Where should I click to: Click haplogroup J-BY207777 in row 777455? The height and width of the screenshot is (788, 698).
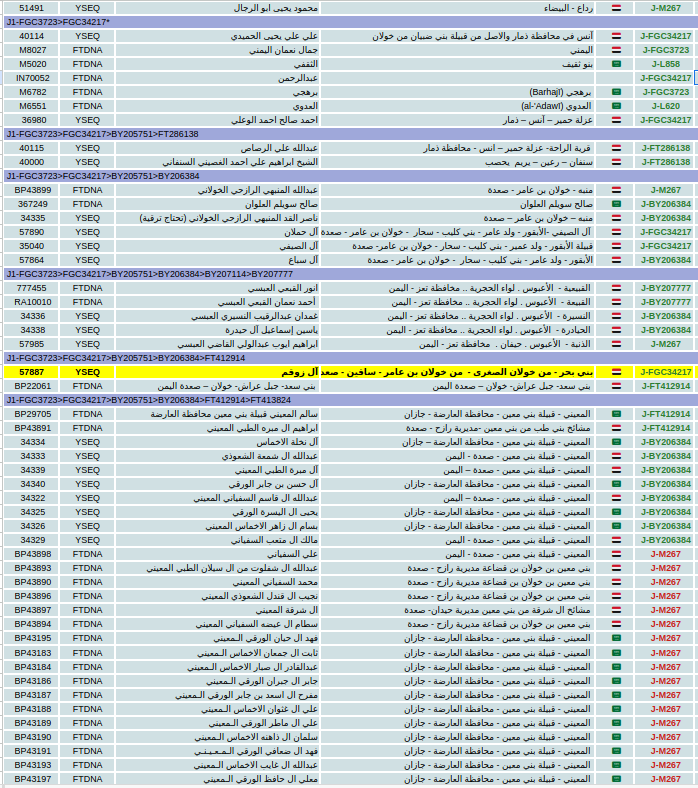click(x=665, y=288)
